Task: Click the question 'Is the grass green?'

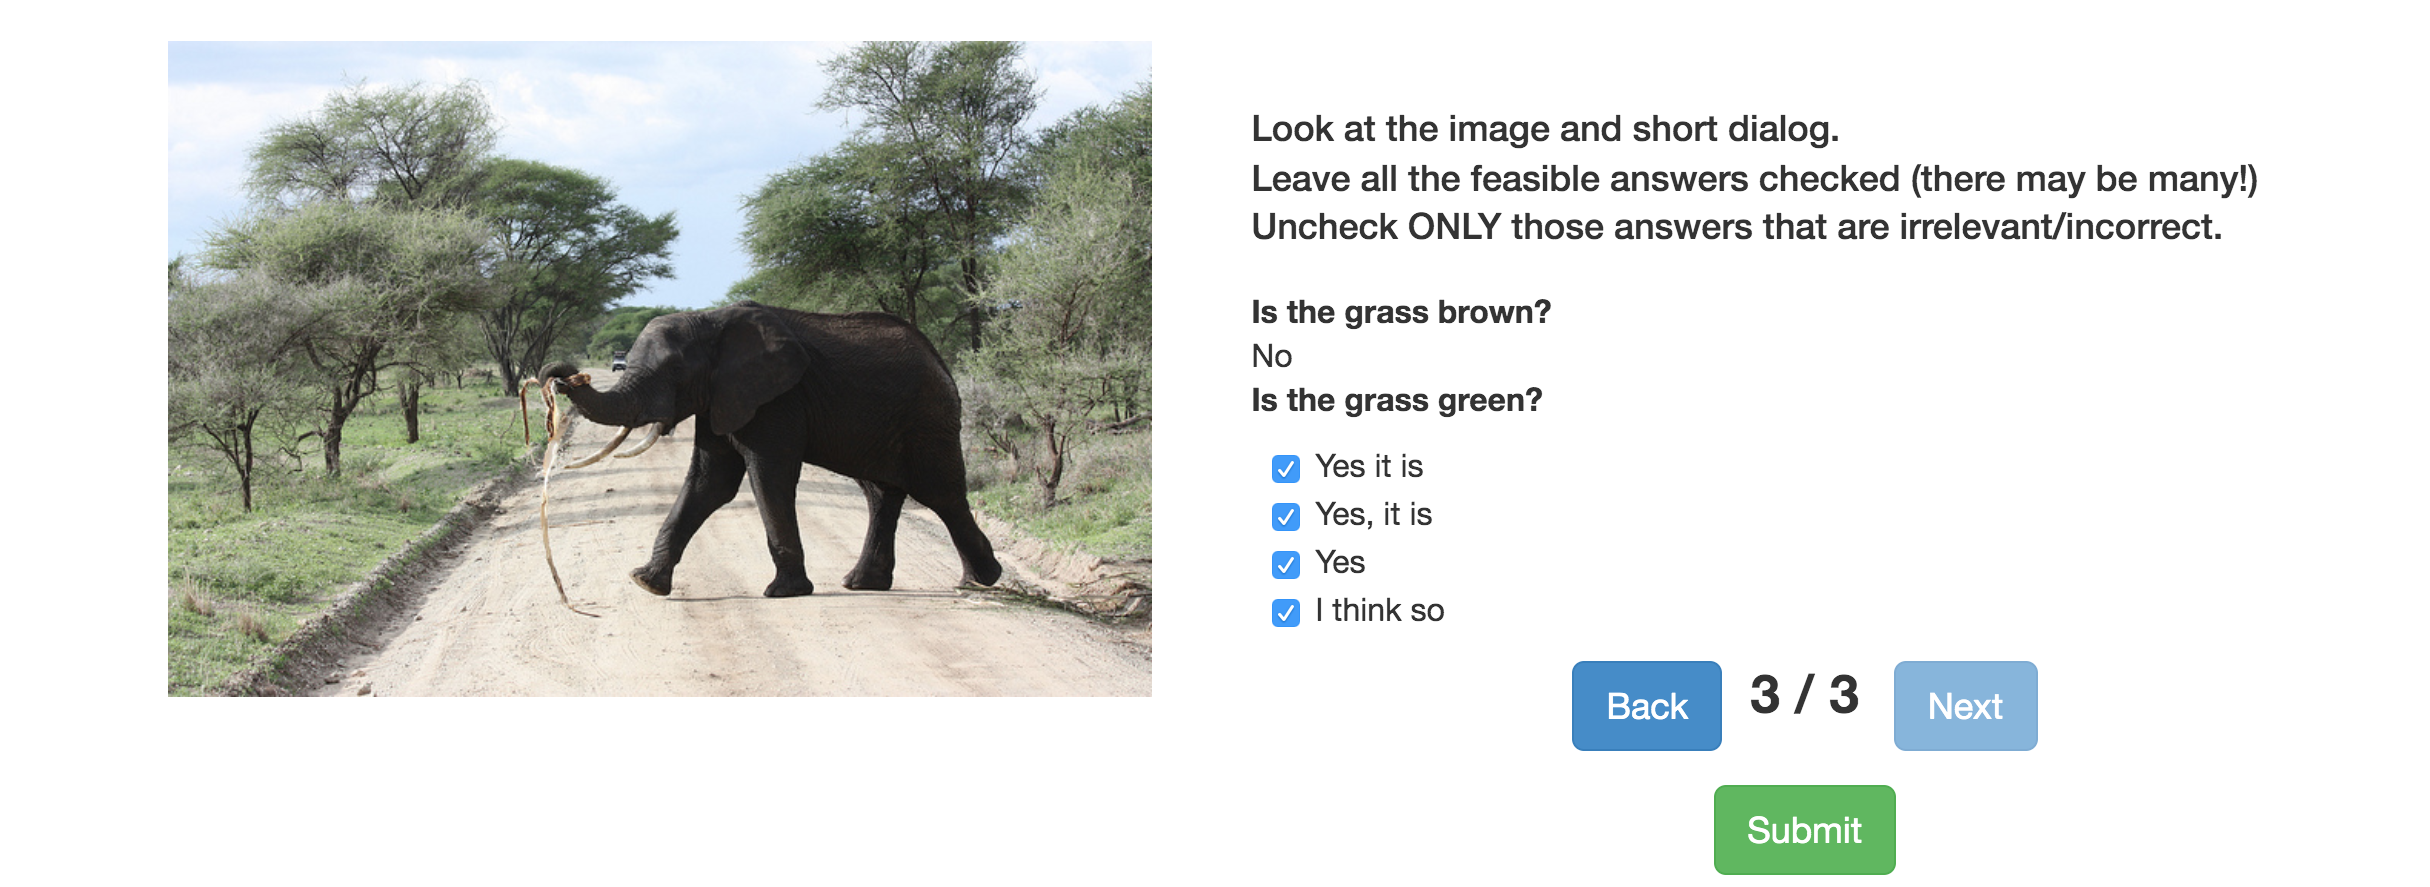Action: (1396, 400)
